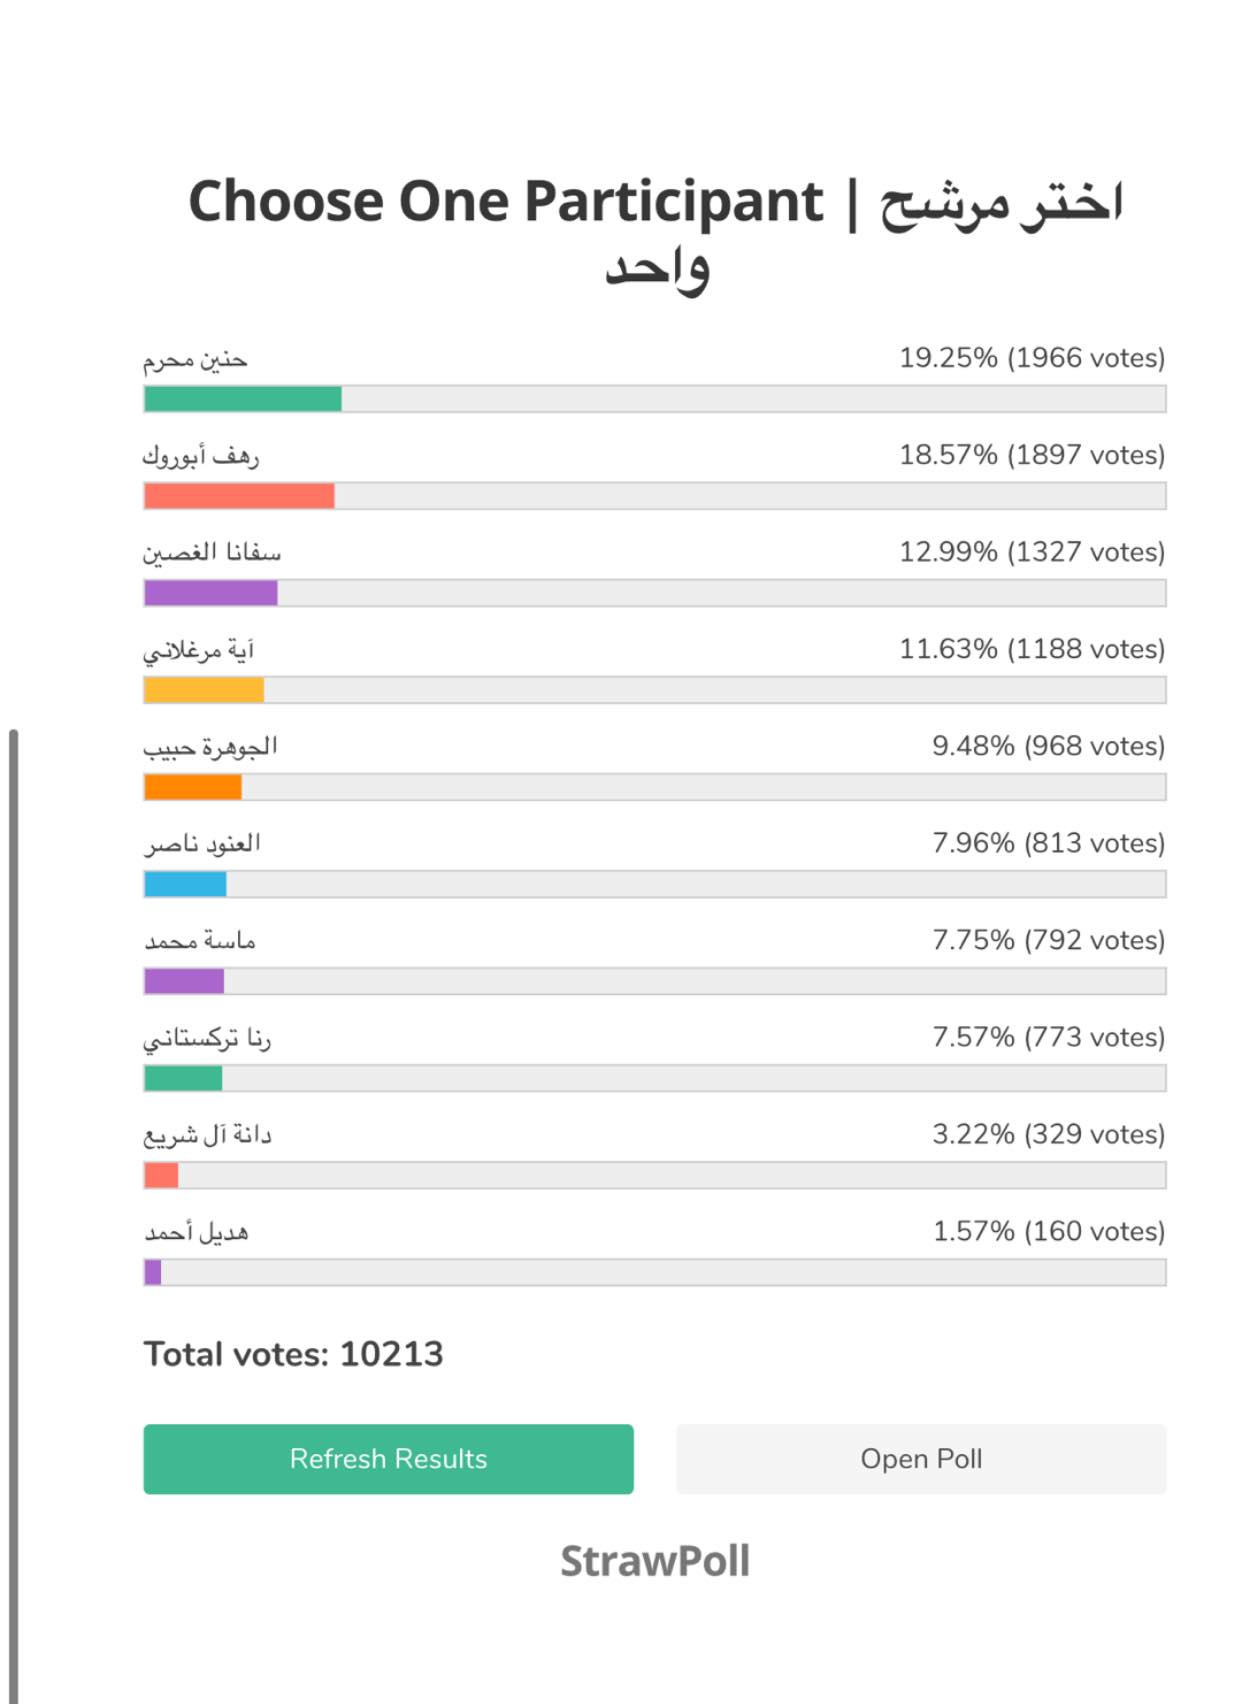Click the purple 7.75% result bar
The height and width of the screenshot is (1704, 1242).
point(184,981)
